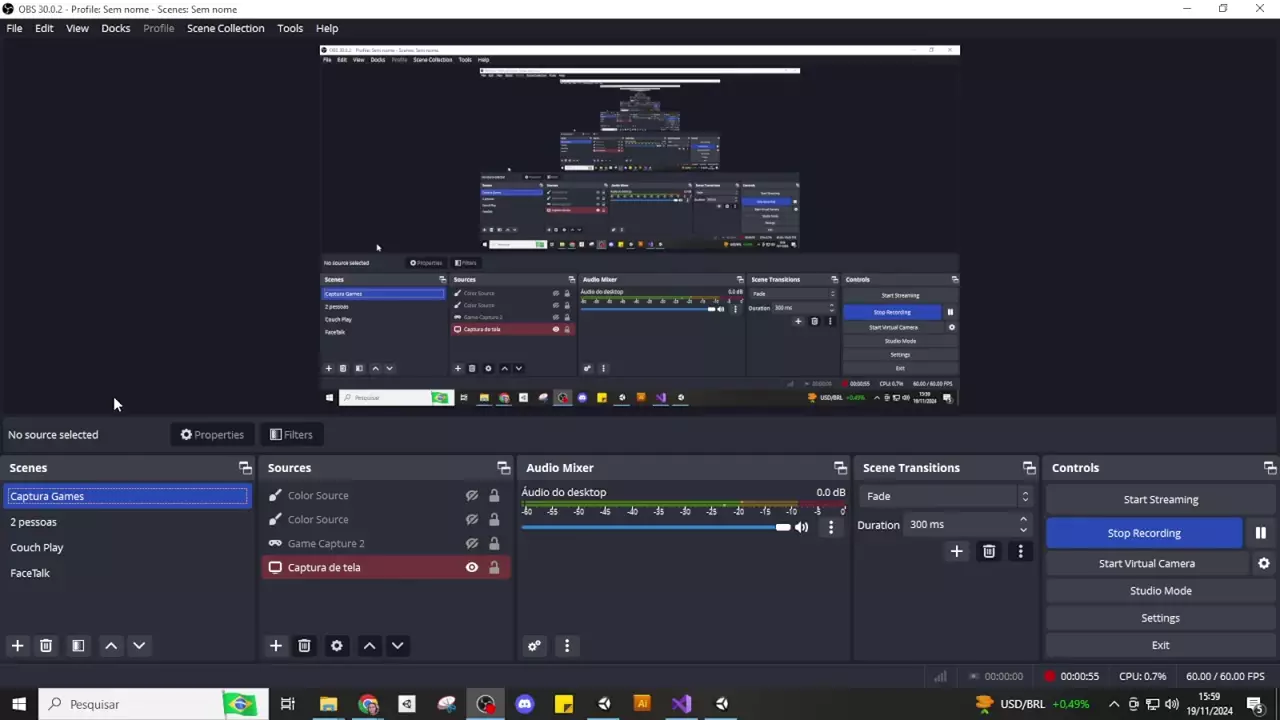Viewport: 1280px width, 720px height.
Task: Show the second Color Source
Action: [472, 519]
